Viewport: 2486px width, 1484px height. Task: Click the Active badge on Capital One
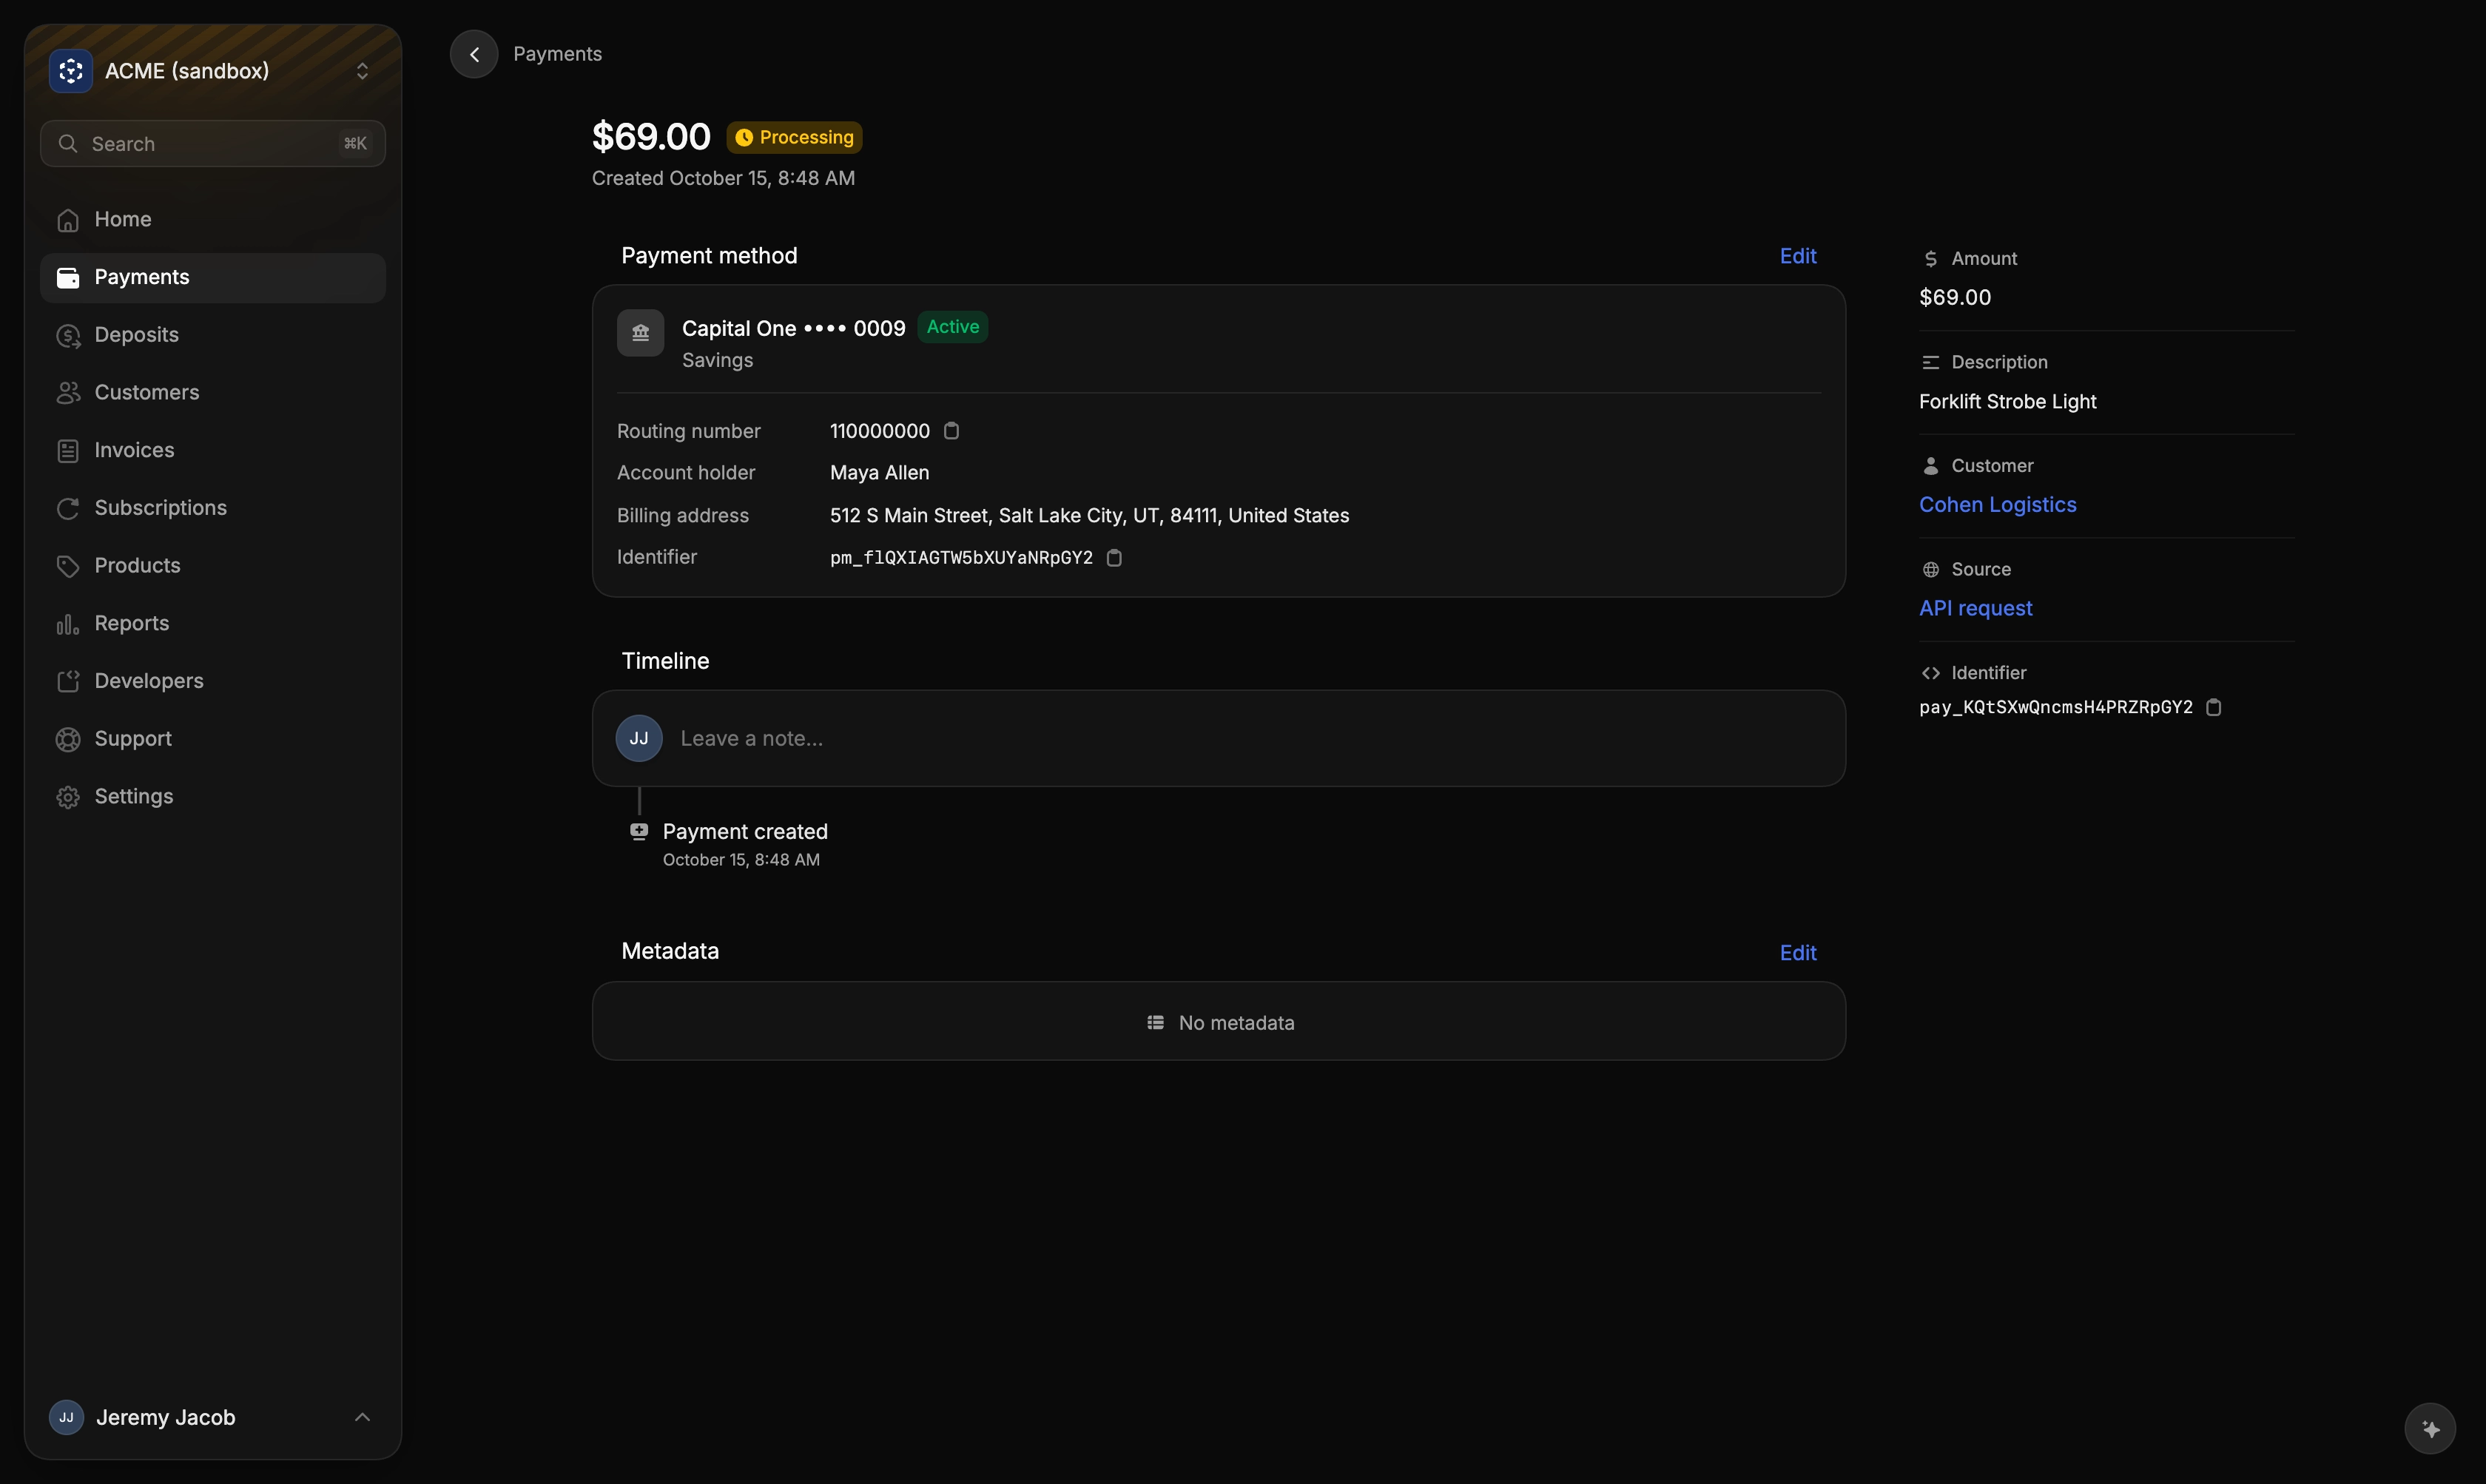coord(953,327)
